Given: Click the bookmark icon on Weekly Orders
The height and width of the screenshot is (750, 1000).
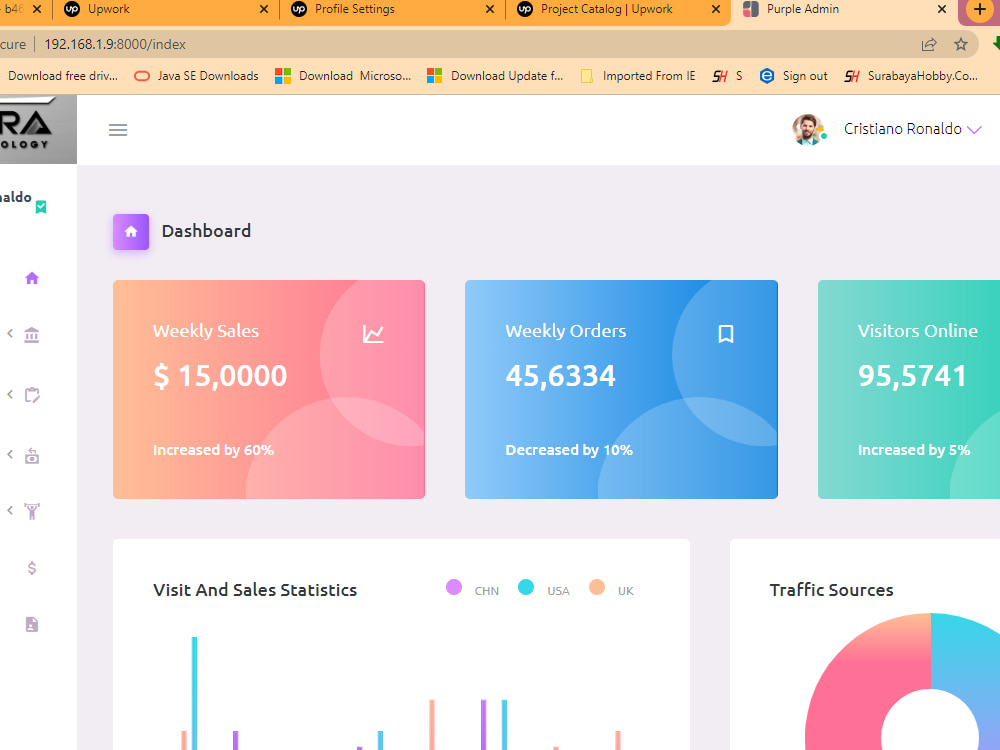Looking at the screenshot, I should pyautogui.click(x=726, y=334).
